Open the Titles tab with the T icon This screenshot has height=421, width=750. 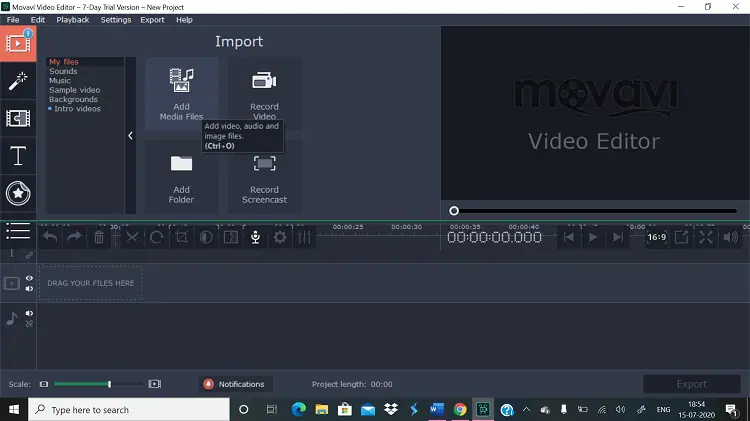click(18, 156)
